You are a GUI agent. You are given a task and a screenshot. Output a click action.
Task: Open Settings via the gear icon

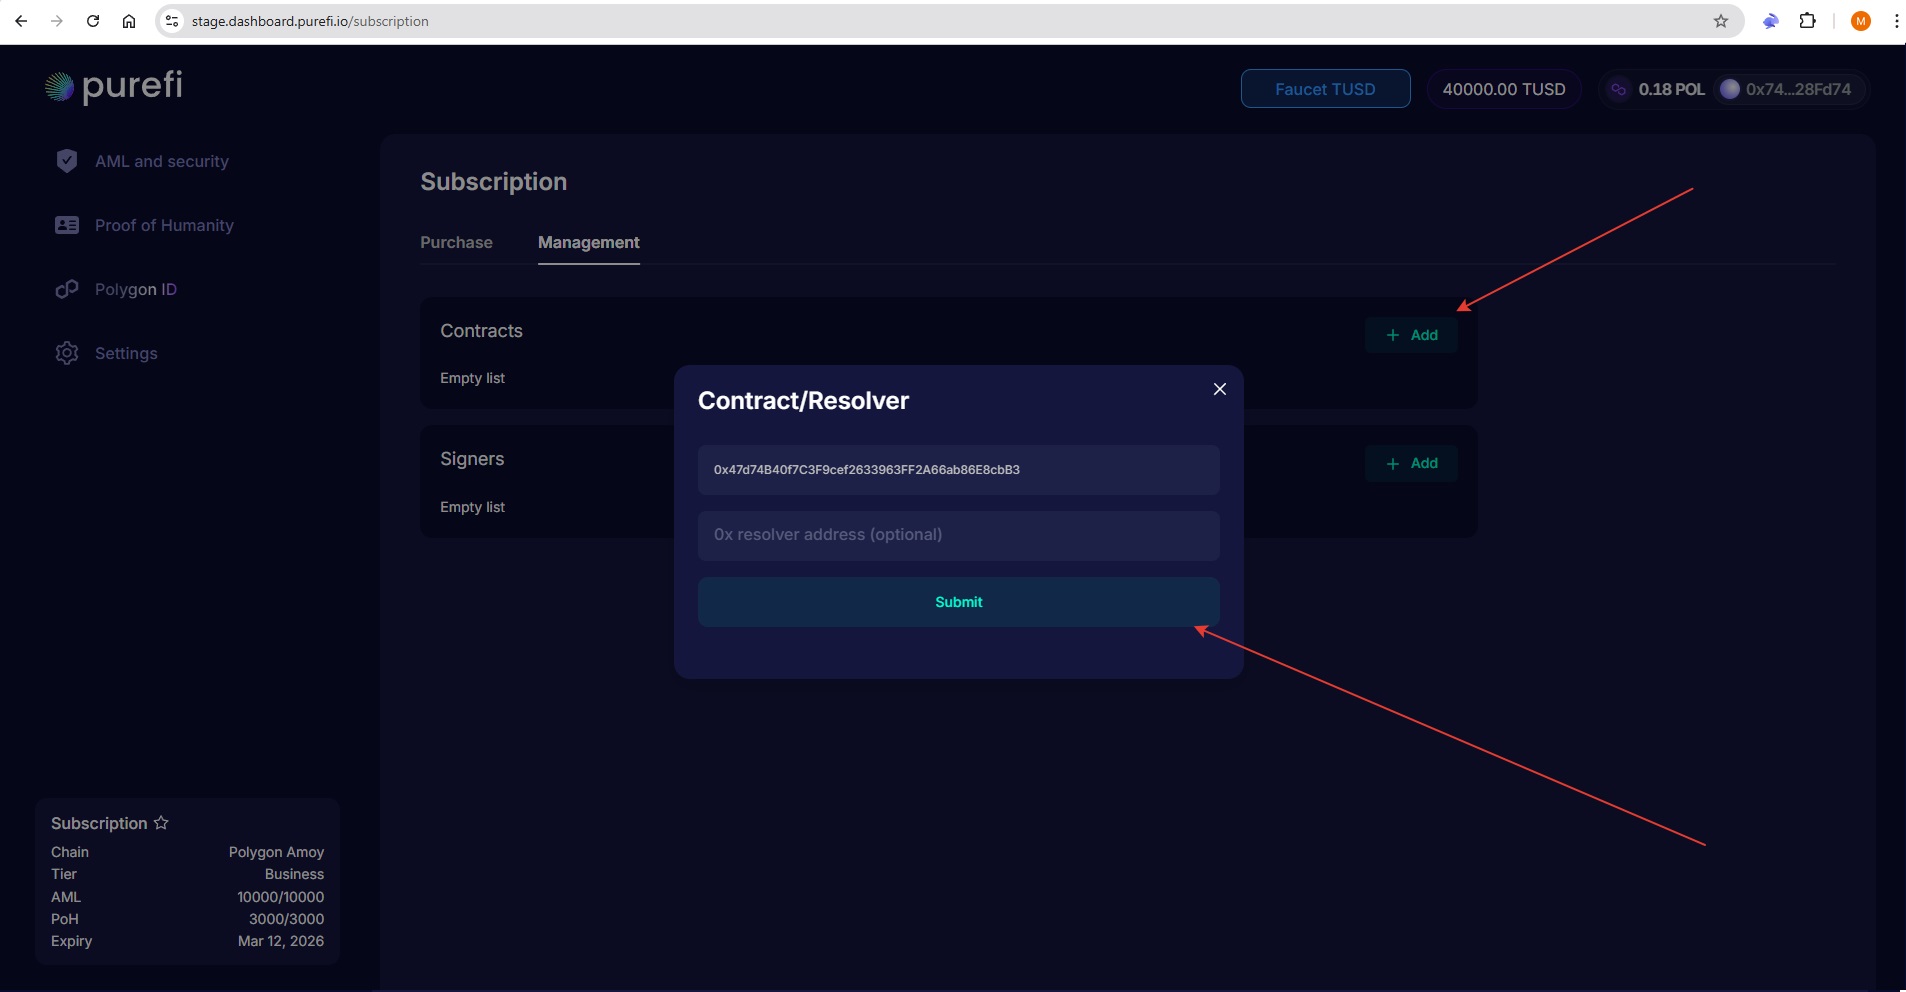point(67,353)
